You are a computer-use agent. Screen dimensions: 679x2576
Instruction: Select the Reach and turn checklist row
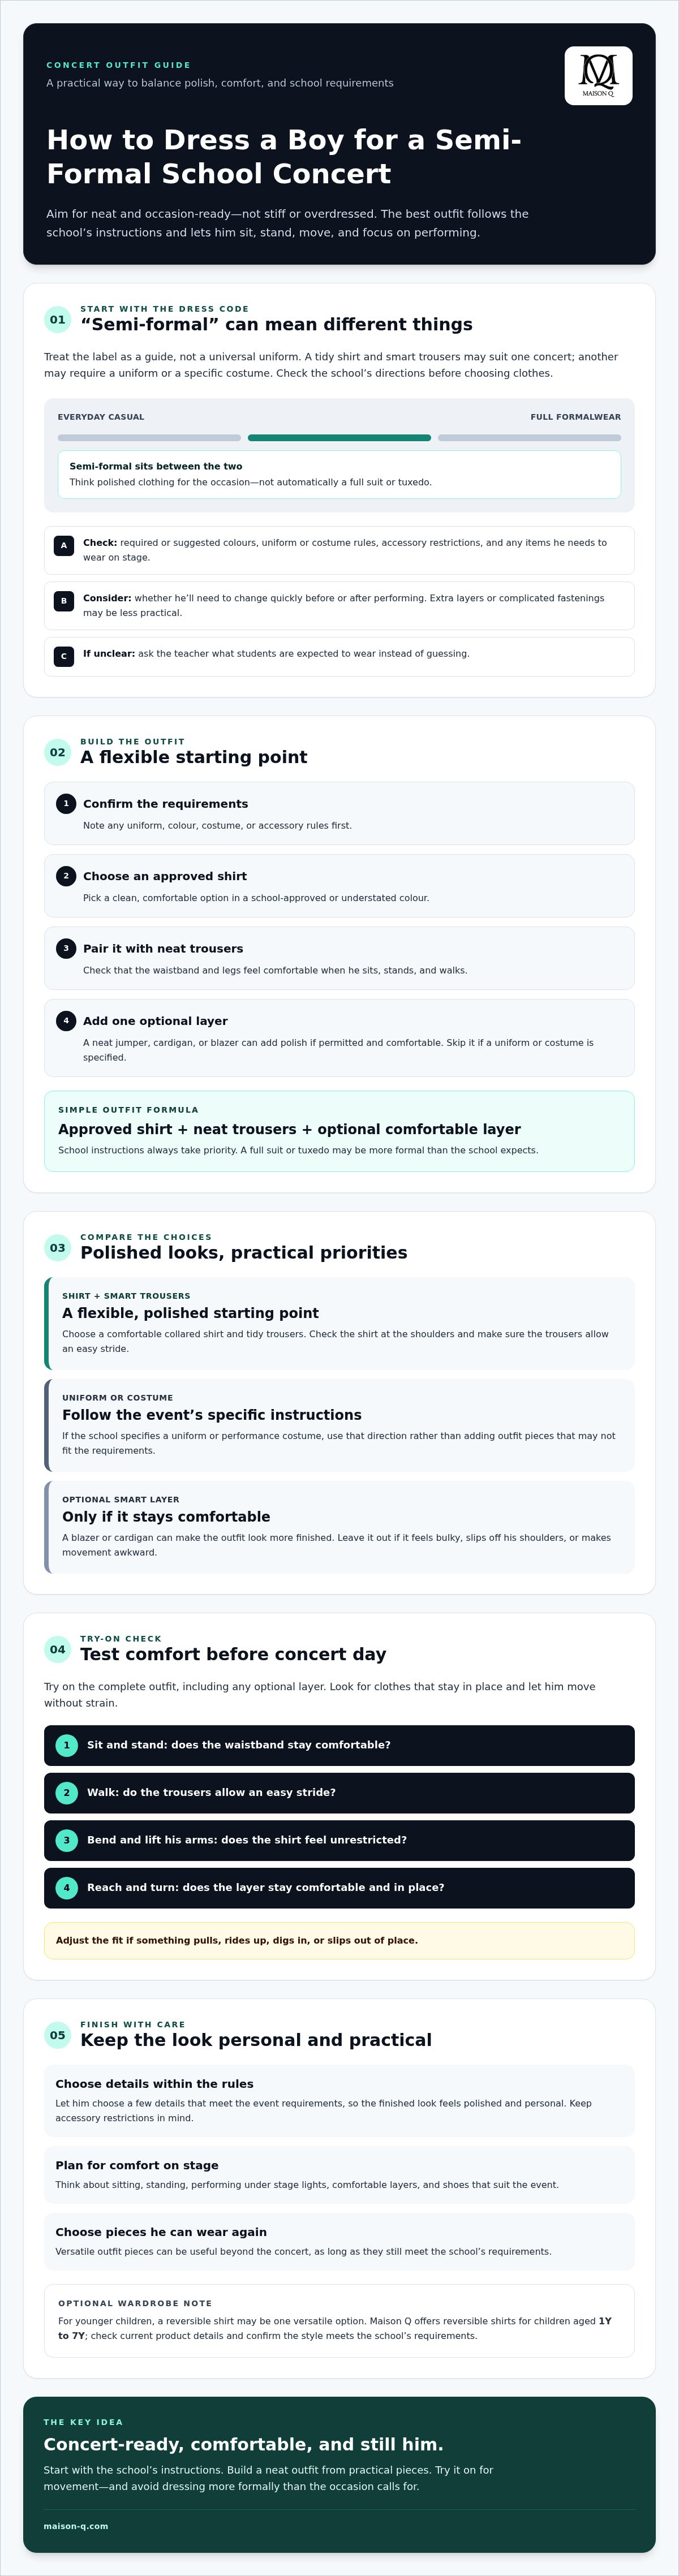pos(339,1888)
